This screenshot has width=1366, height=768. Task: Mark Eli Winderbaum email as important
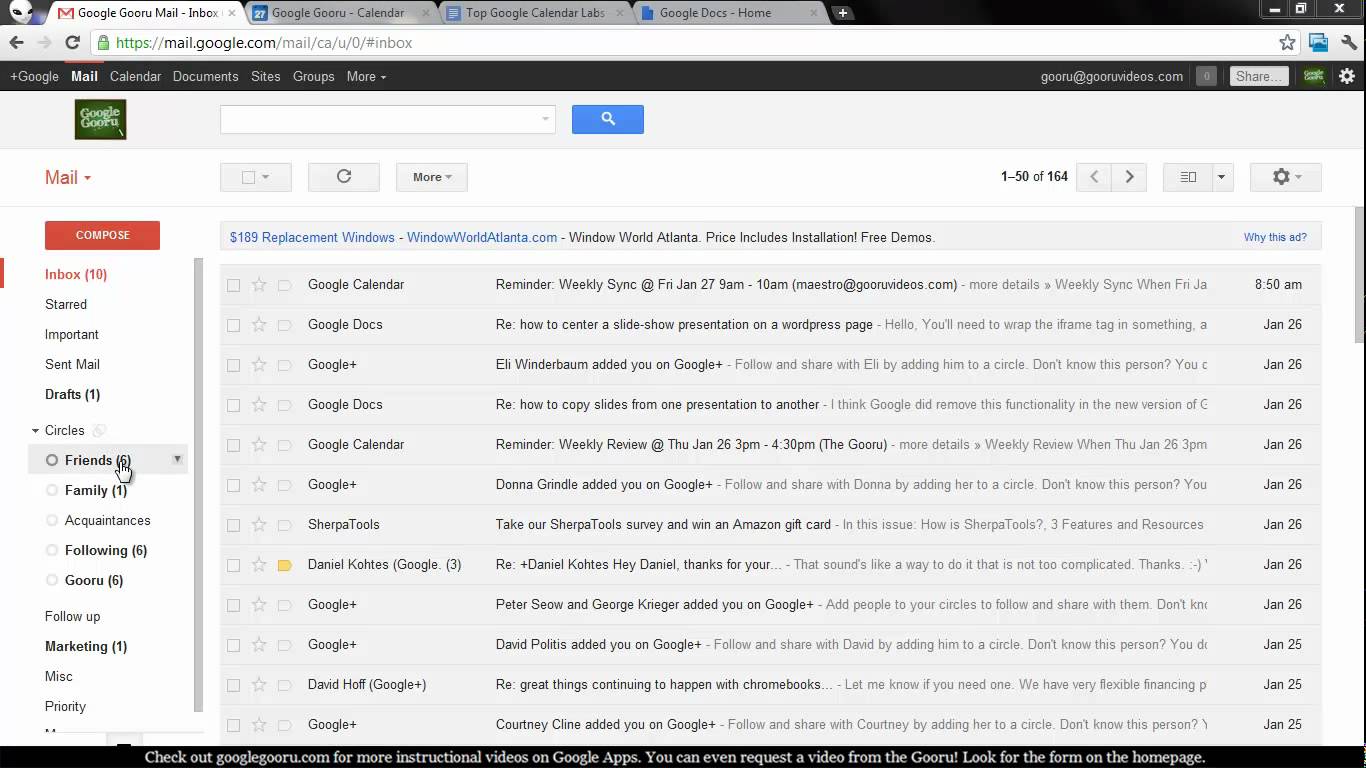point(284,365)
